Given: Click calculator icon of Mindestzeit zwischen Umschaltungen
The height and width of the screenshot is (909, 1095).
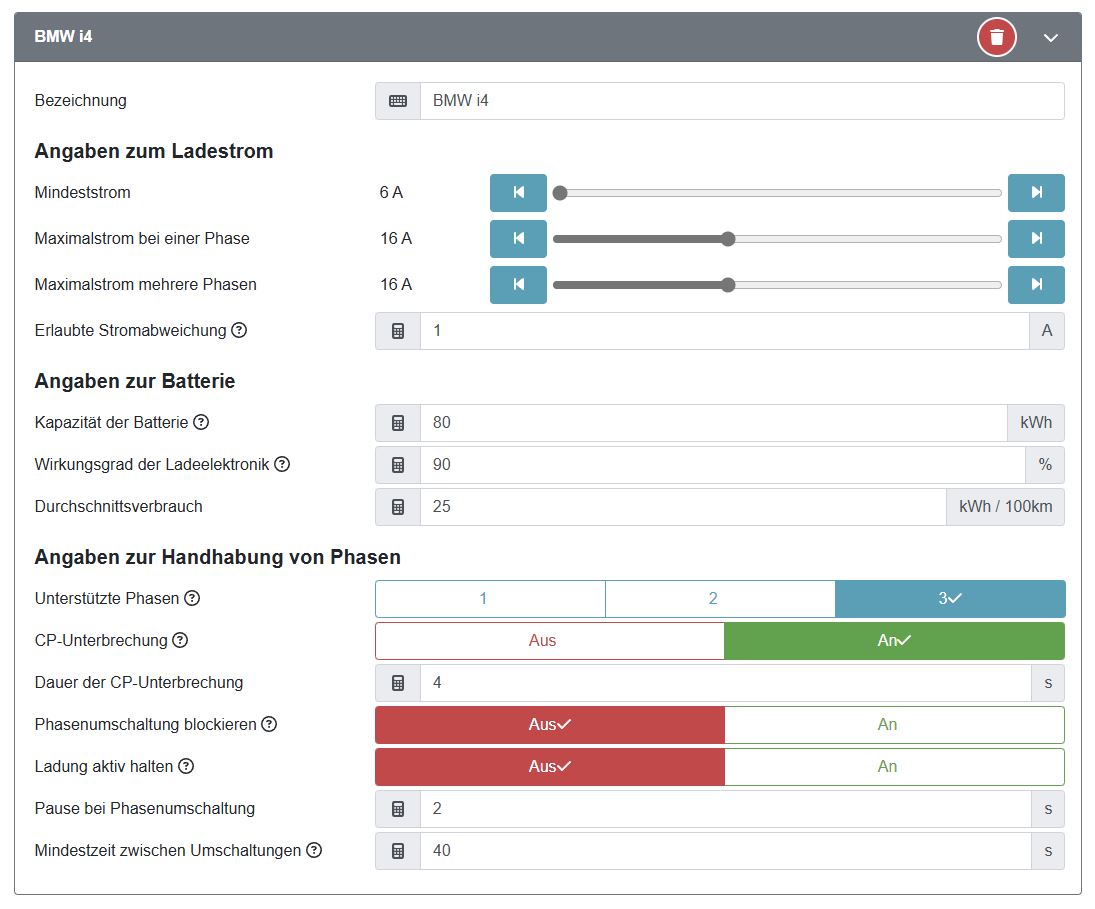Looking at the screenshot, I should [398, 850].
